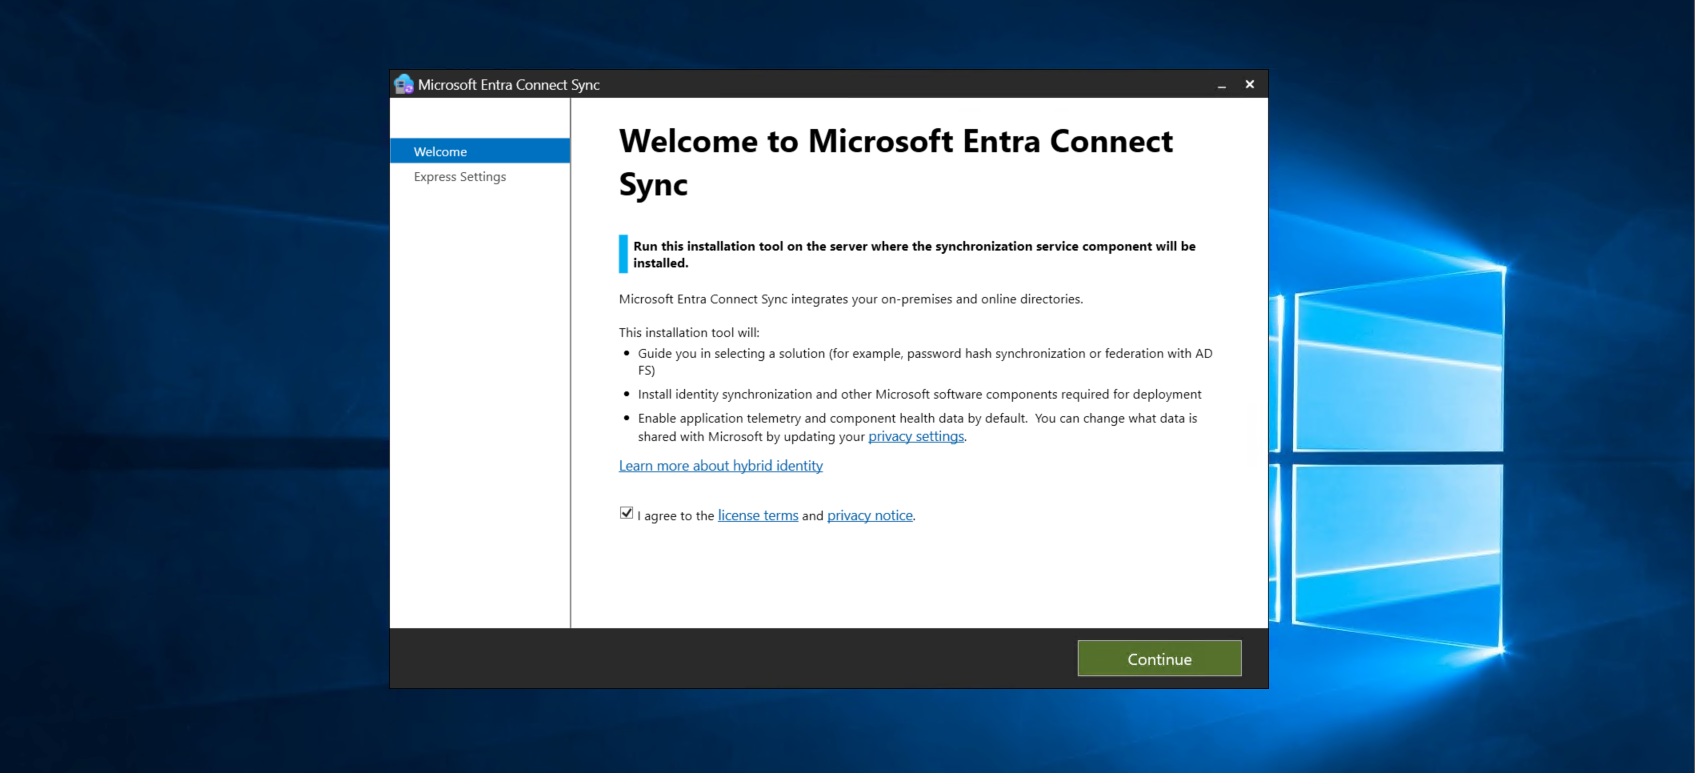Uncheck the license terms agreement checkbox
The height and width of the screenshot is (773, 1695).
coord(627,514)
